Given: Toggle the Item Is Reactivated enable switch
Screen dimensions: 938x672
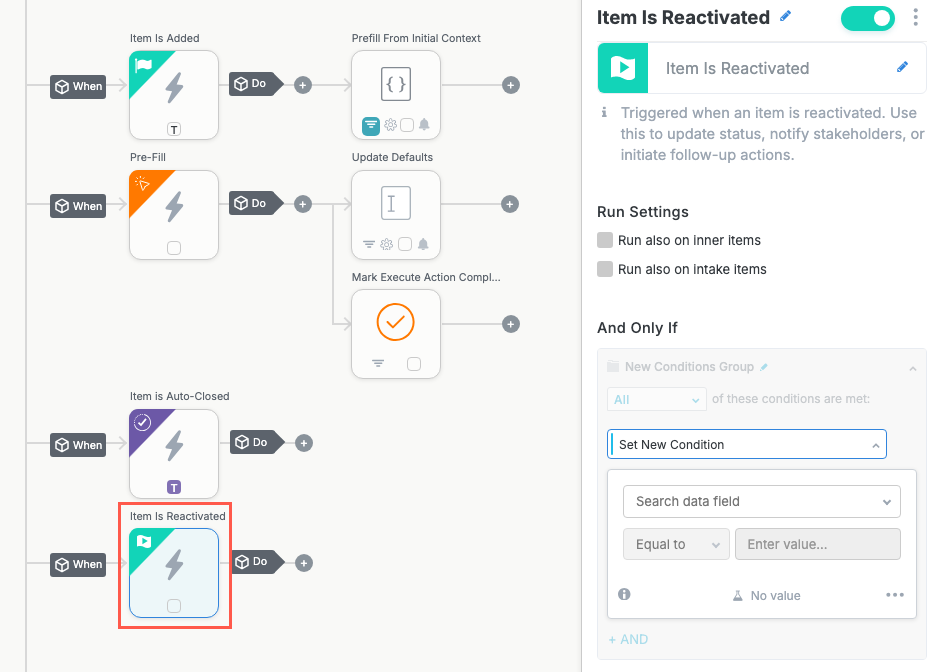Looking at the screenshot, I should pos(867,18).
